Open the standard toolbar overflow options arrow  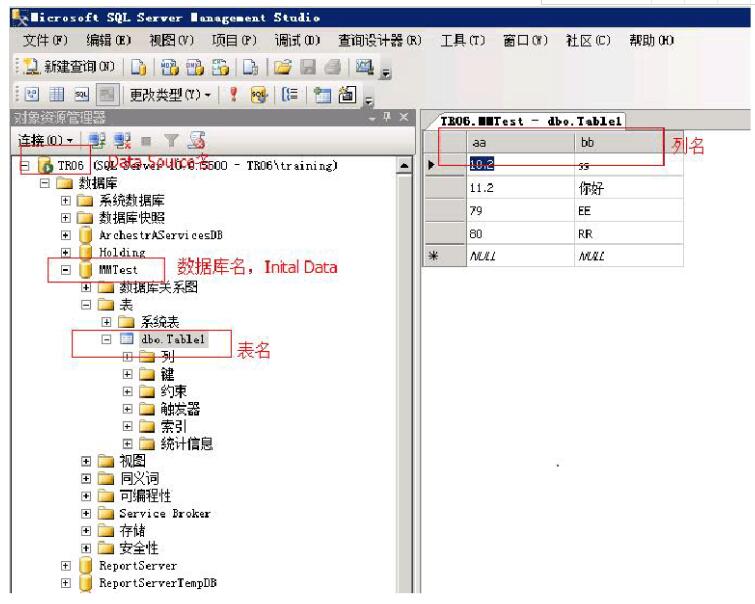[x=385, y=73]
